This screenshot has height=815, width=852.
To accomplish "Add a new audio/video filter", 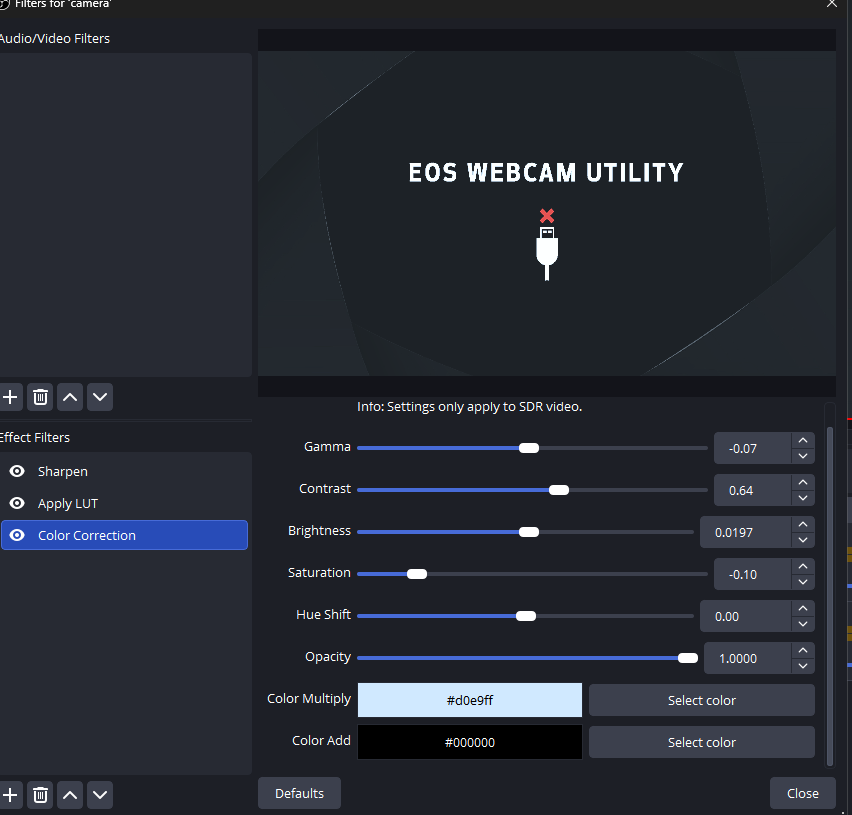I will click(10, 397).
